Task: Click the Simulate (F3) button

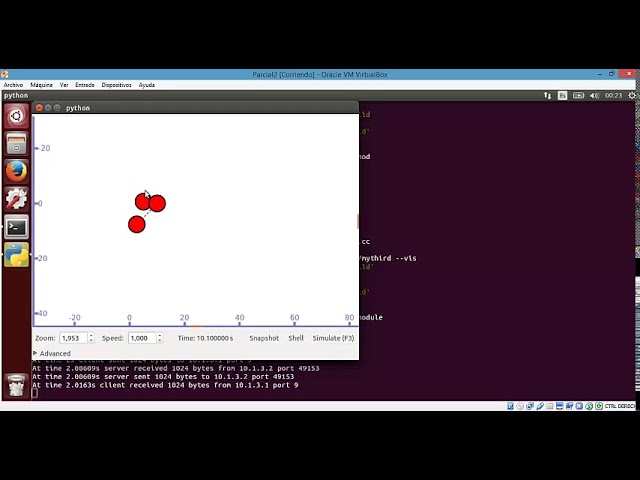Action: tap(333, 338)
